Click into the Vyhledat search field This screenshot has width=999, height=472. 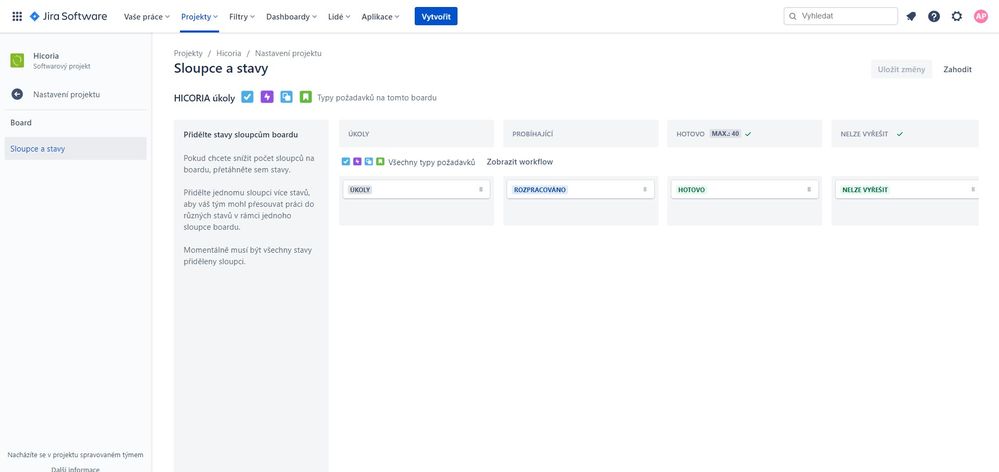[x=840, y=17]
